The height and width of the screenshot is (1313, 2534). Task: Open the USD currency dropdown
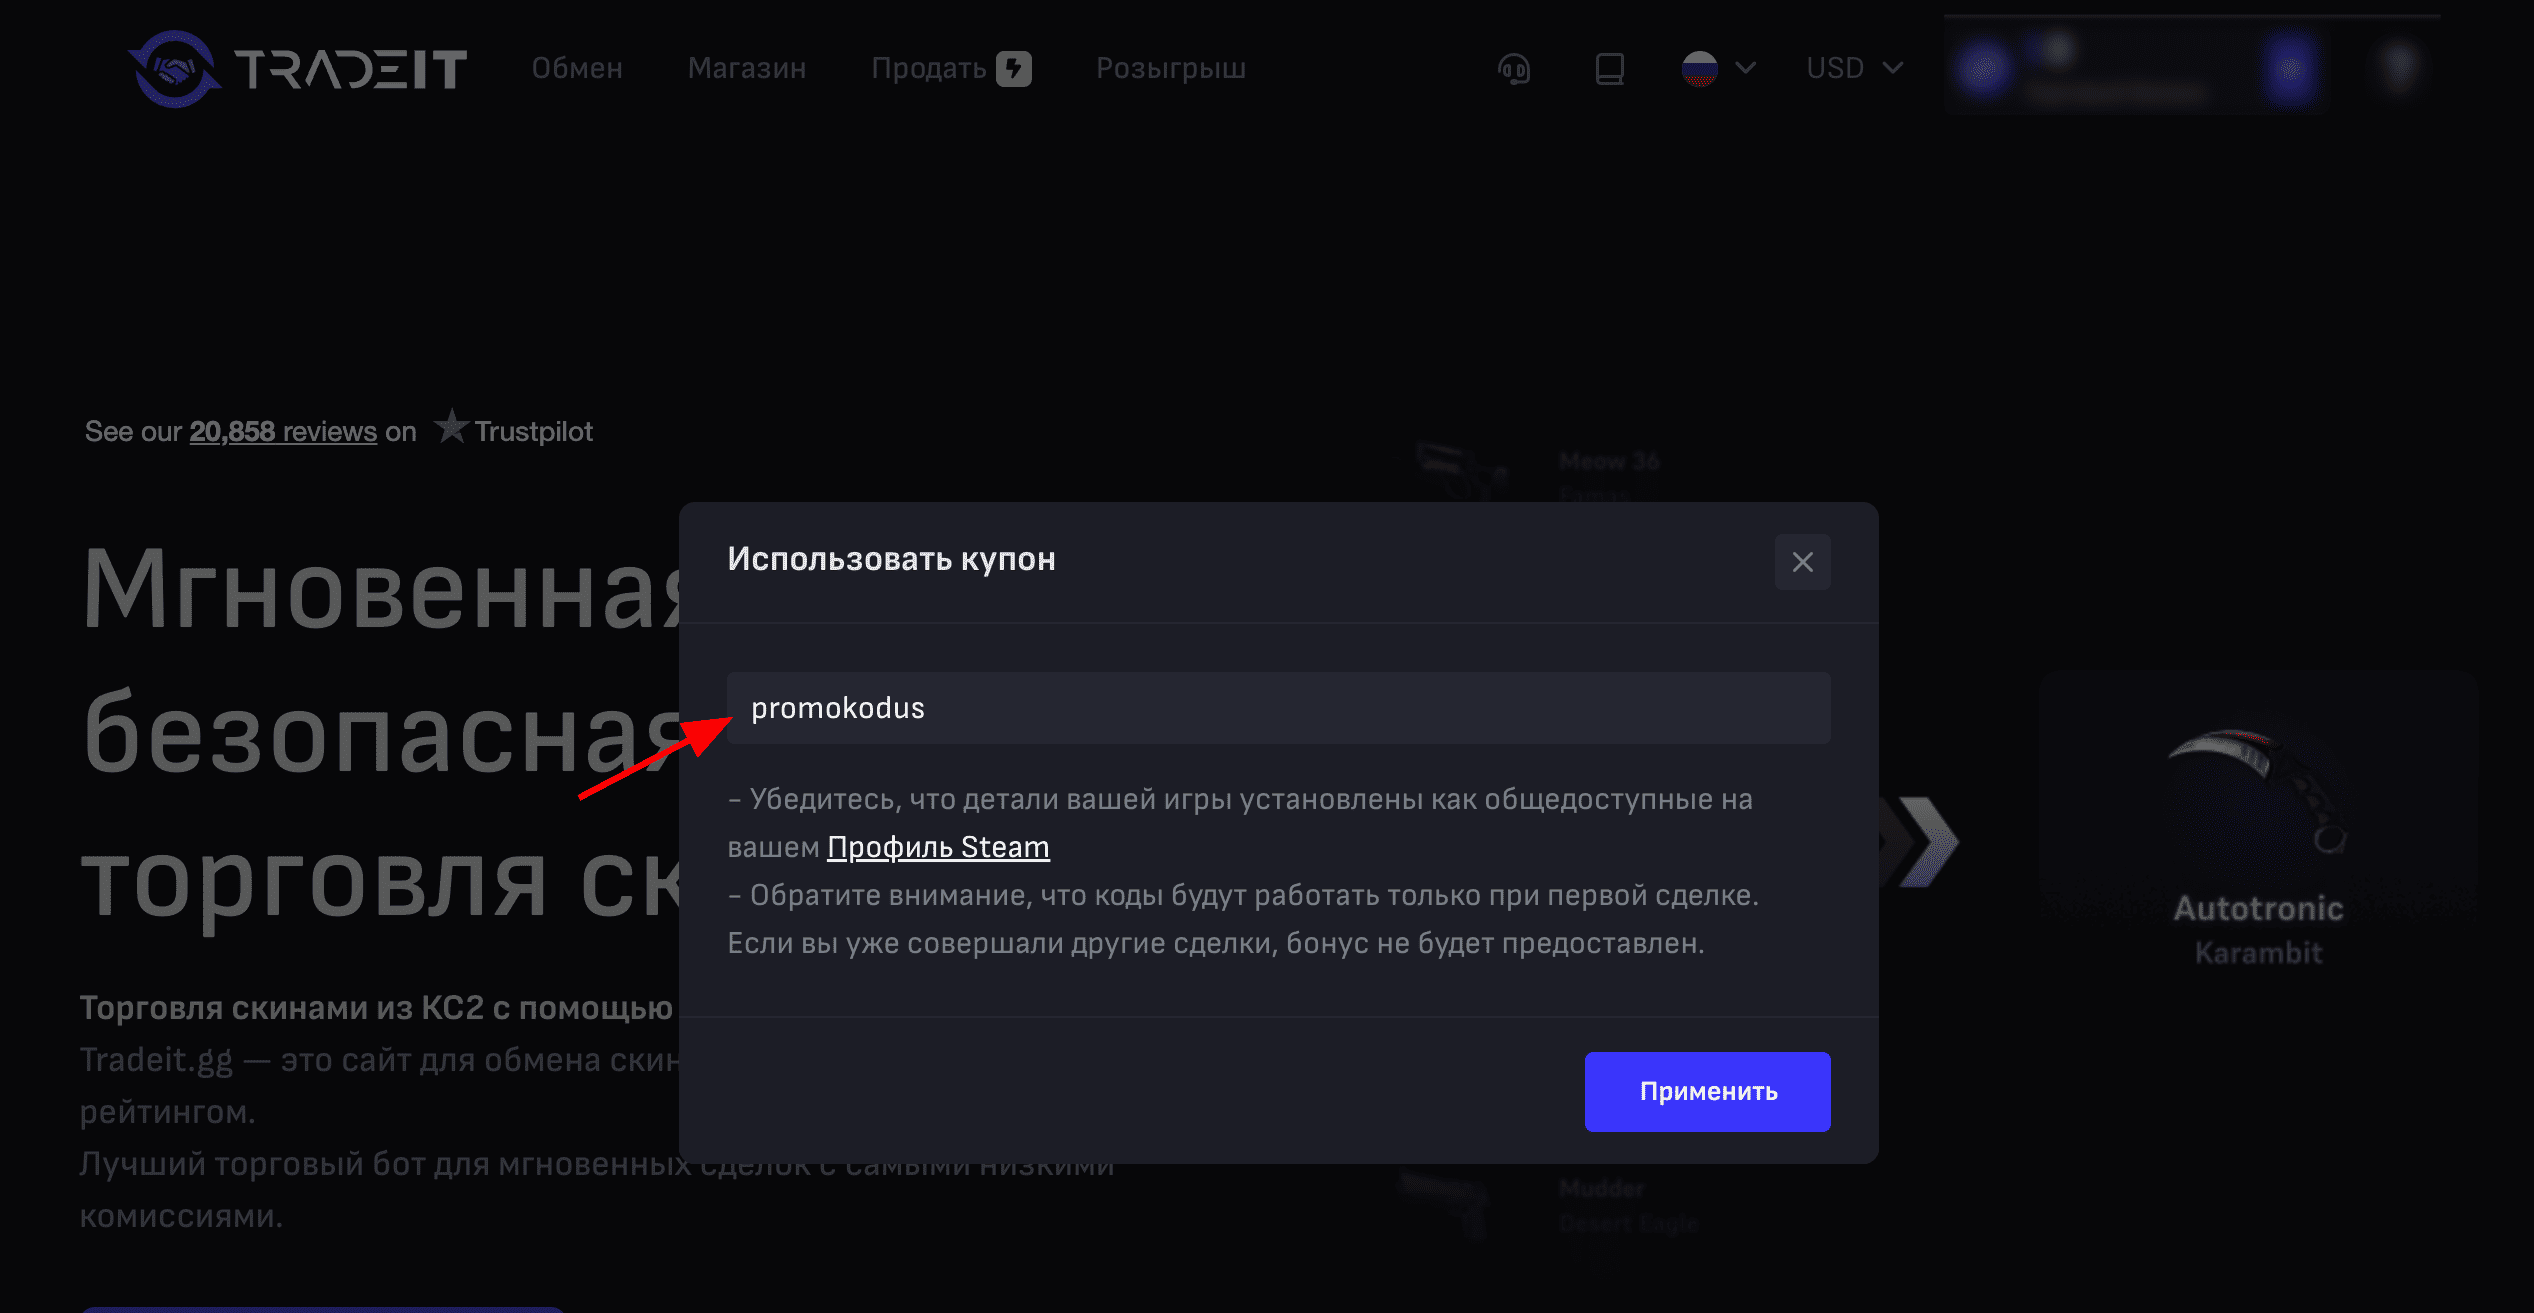[x=1853, y=68]
